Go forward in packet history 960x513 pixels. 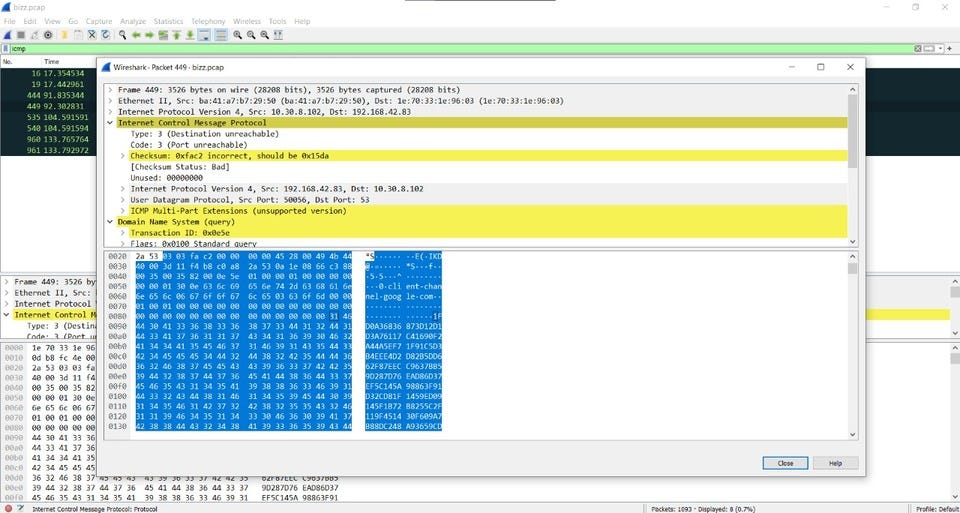click(x=149, y=35)
